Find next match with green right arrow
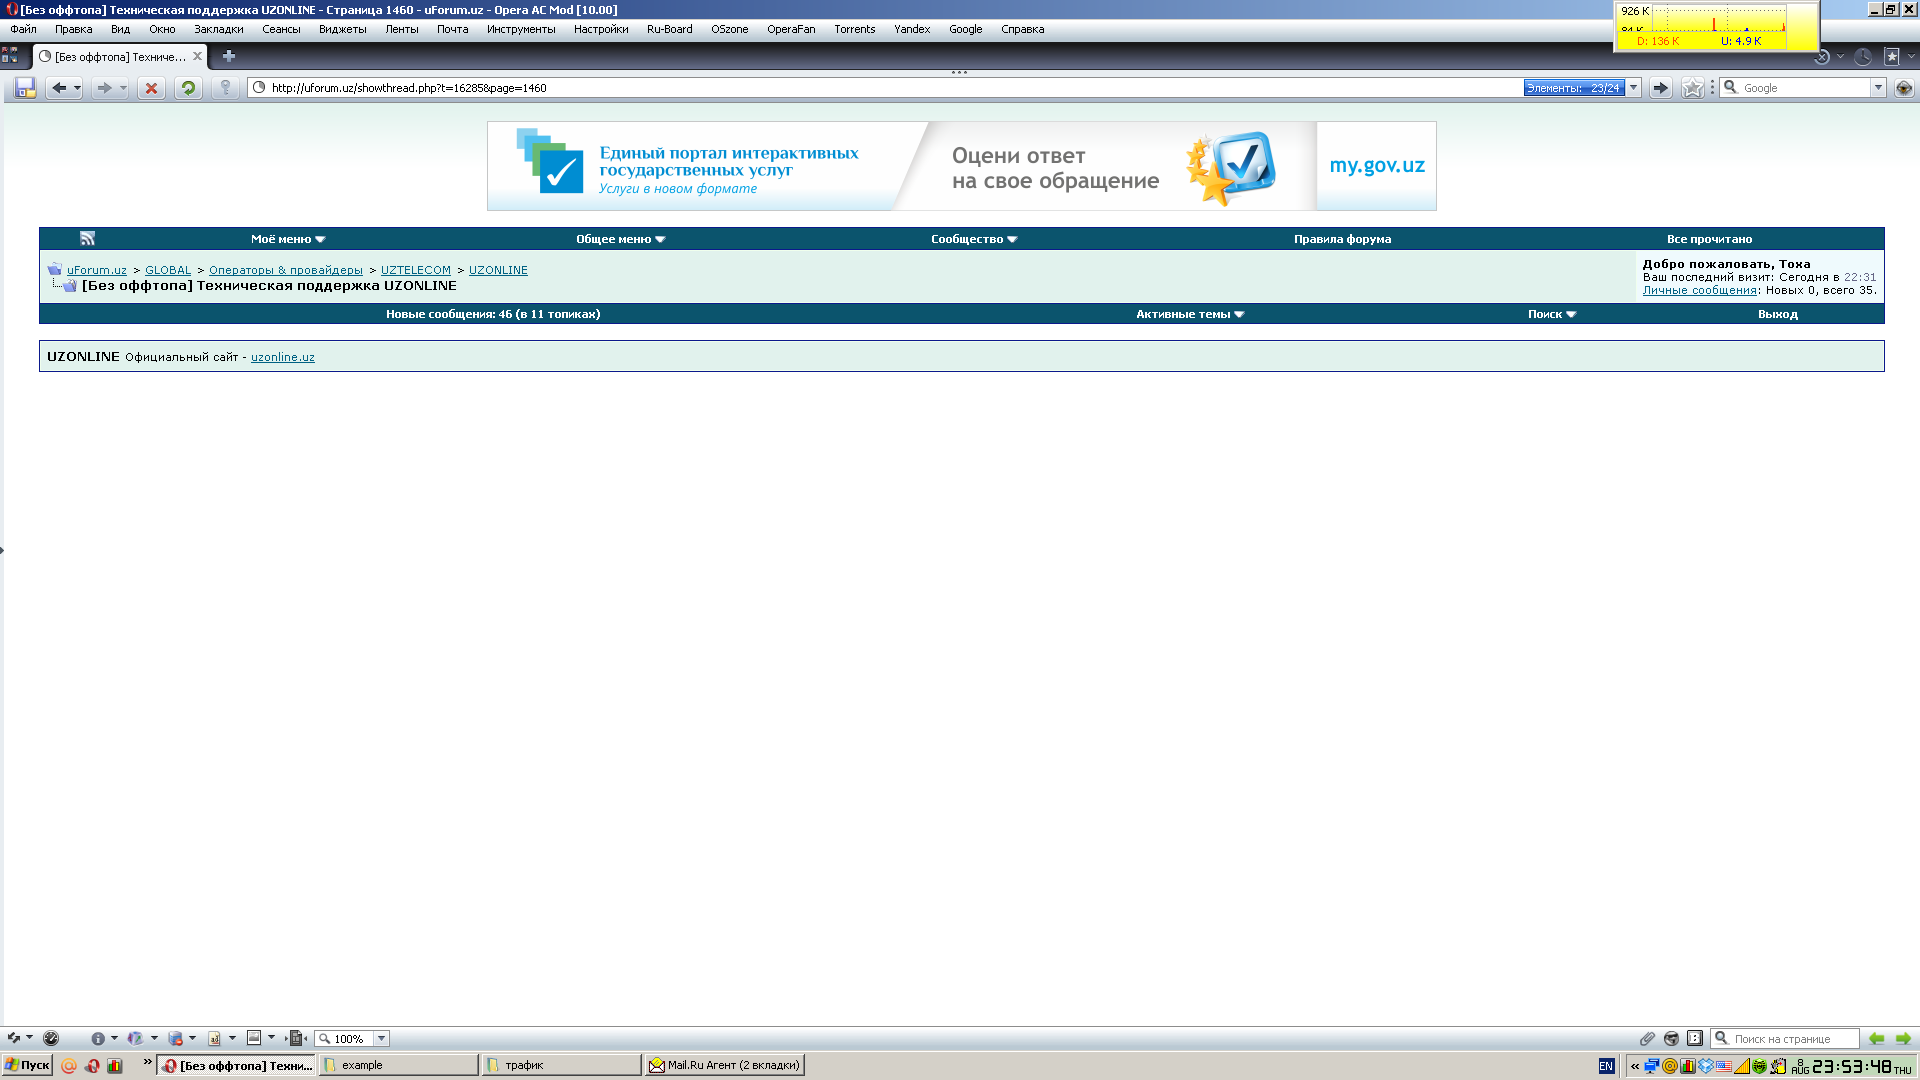The image size is (1920, 1080). [1903, 1038]
